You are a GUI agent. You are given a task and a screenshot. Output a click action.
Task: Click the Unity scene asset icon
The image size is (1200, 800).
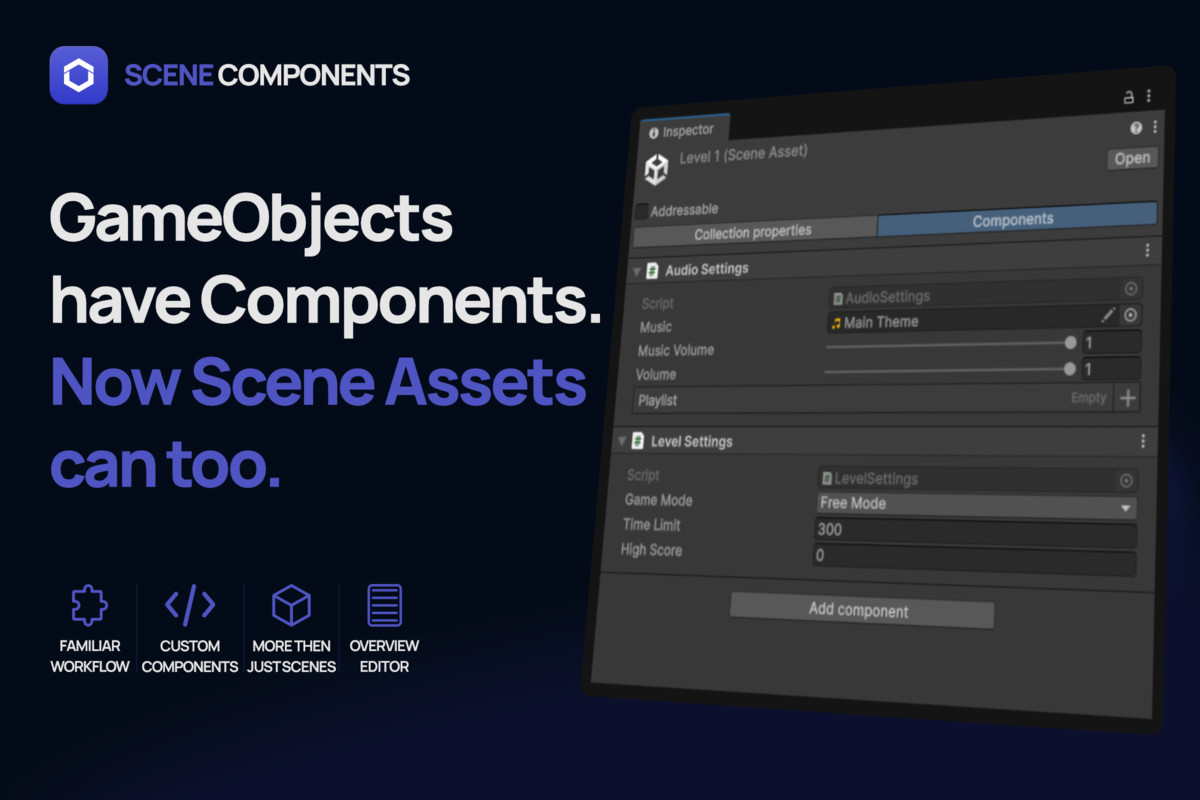[656, 170]
